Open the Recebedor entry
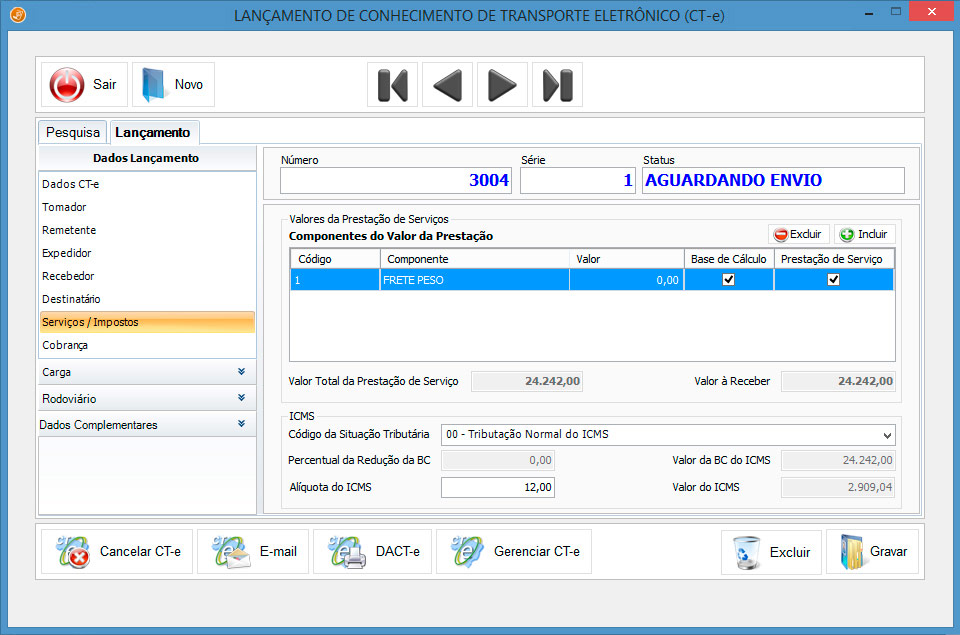 point(147,276)
